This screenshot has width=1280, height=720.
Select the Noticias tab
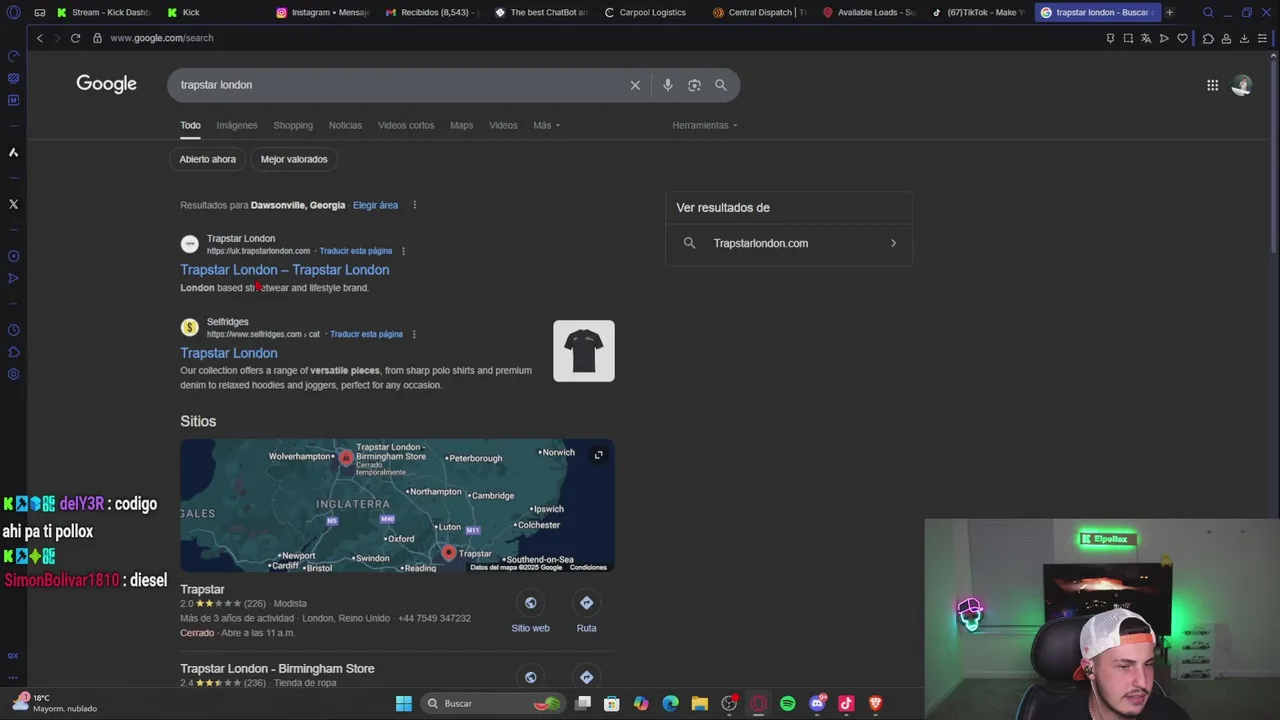point(345,125)
